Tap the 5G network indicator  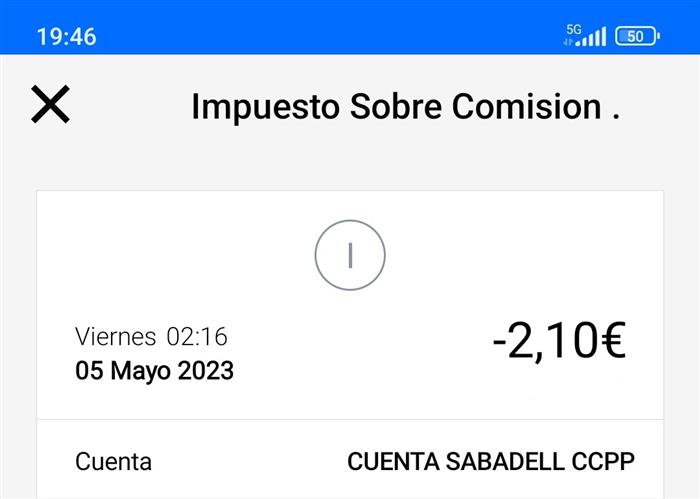573,29
